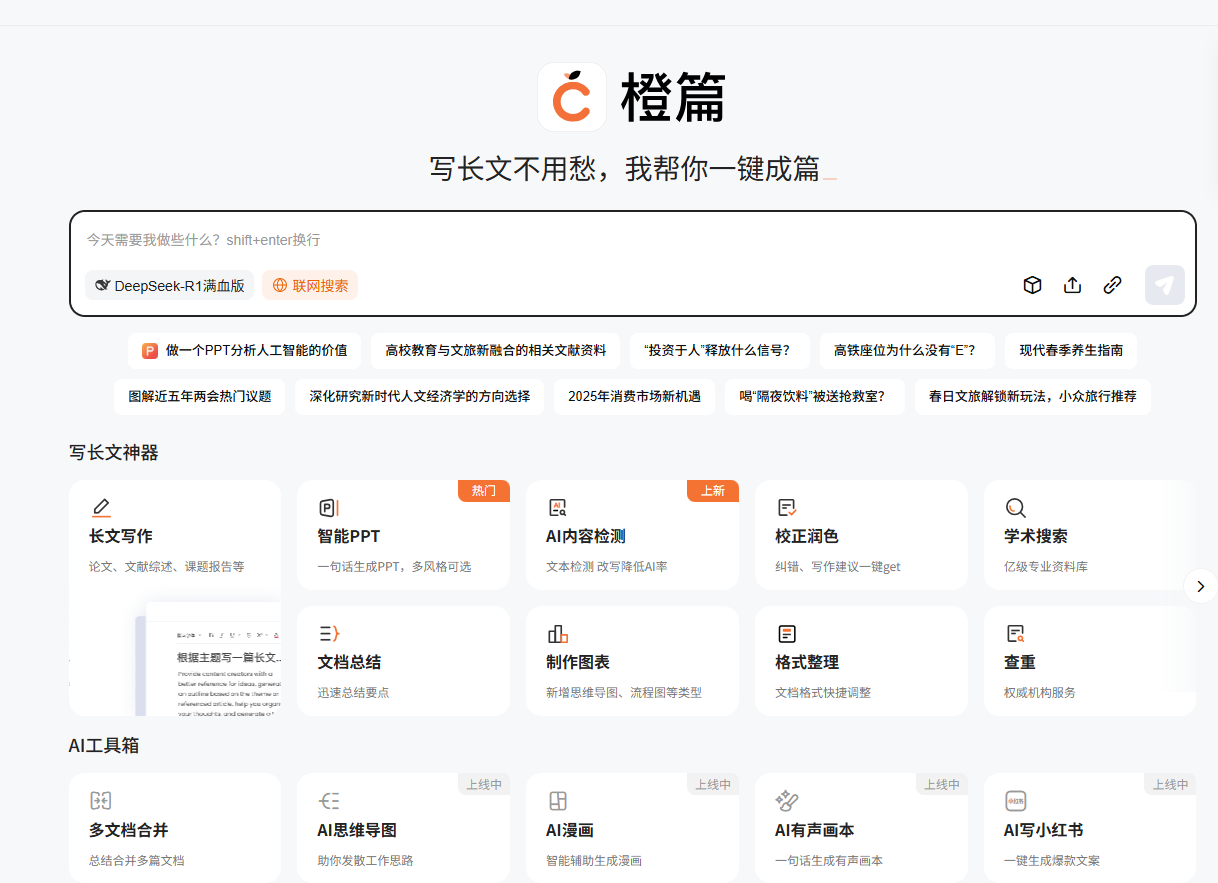Click the 写长文神器 section heading
1218x883 pixels.
[x=114, y=453]
